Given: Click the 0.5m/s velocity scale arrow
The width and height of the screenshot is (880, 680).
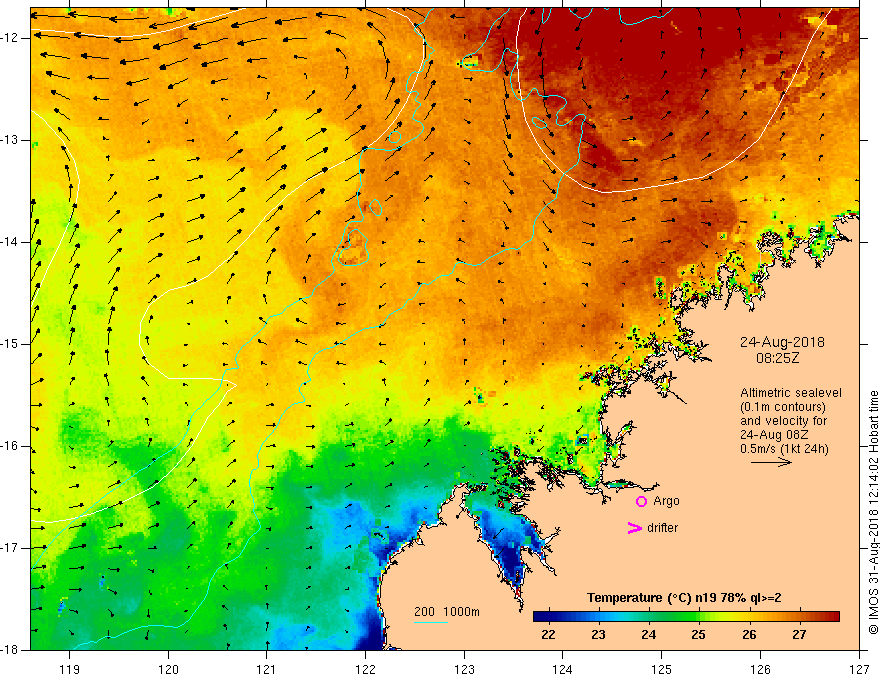Looking at the screenshot, I should [x=771, y=462].
